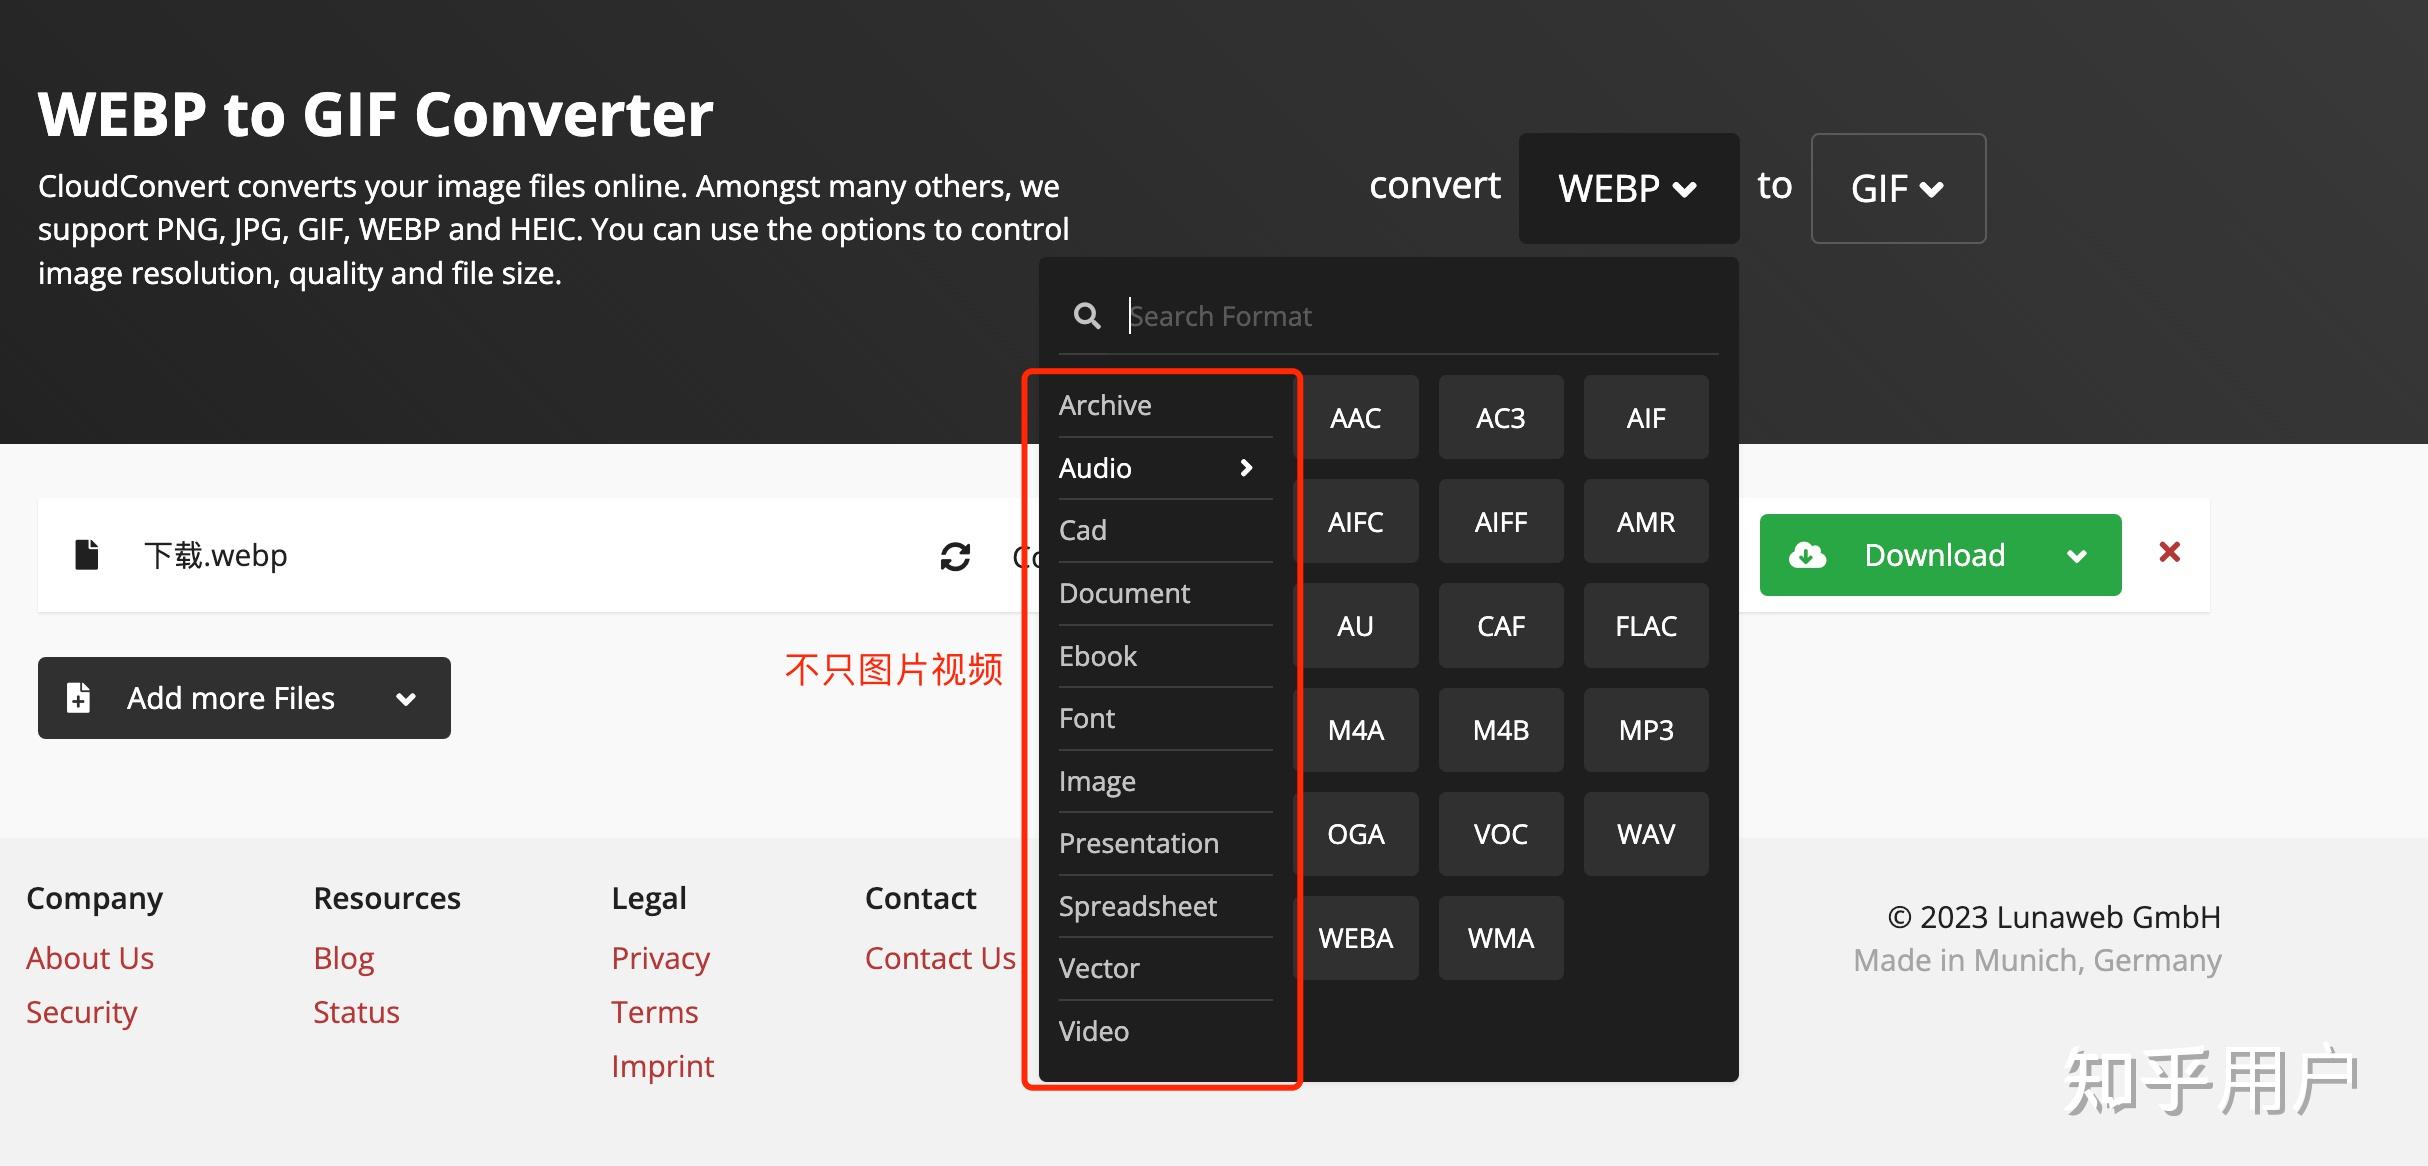Select the WAV format option

[x=1645, y=833]
